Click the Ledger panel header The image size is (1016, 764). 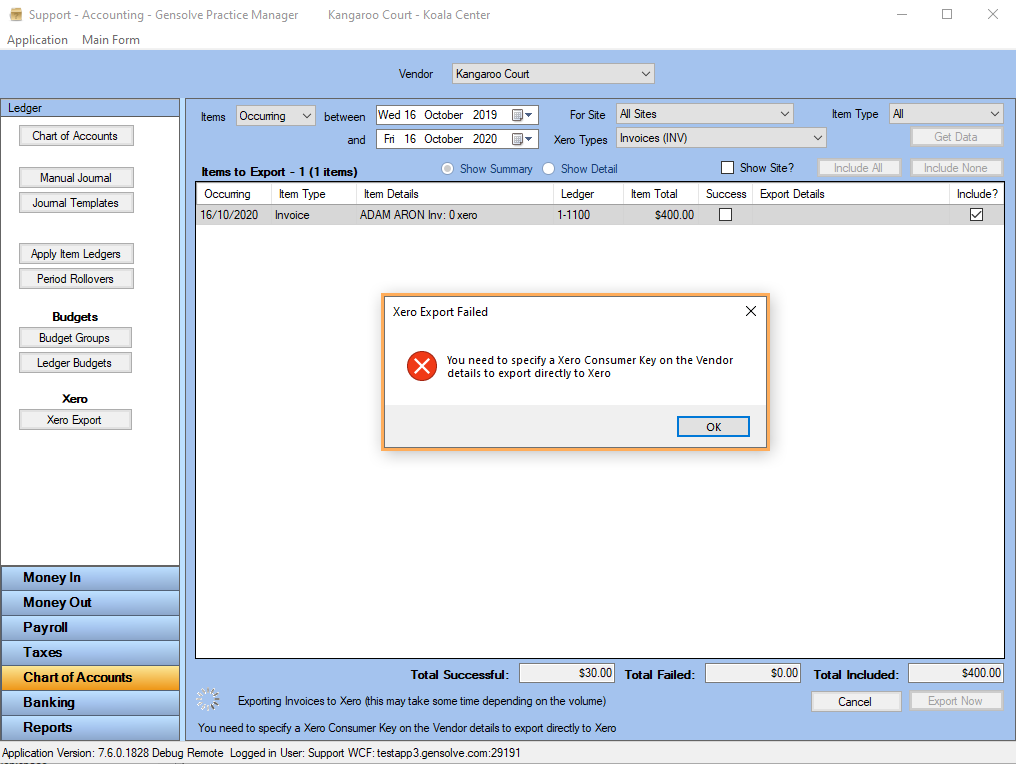90,108
